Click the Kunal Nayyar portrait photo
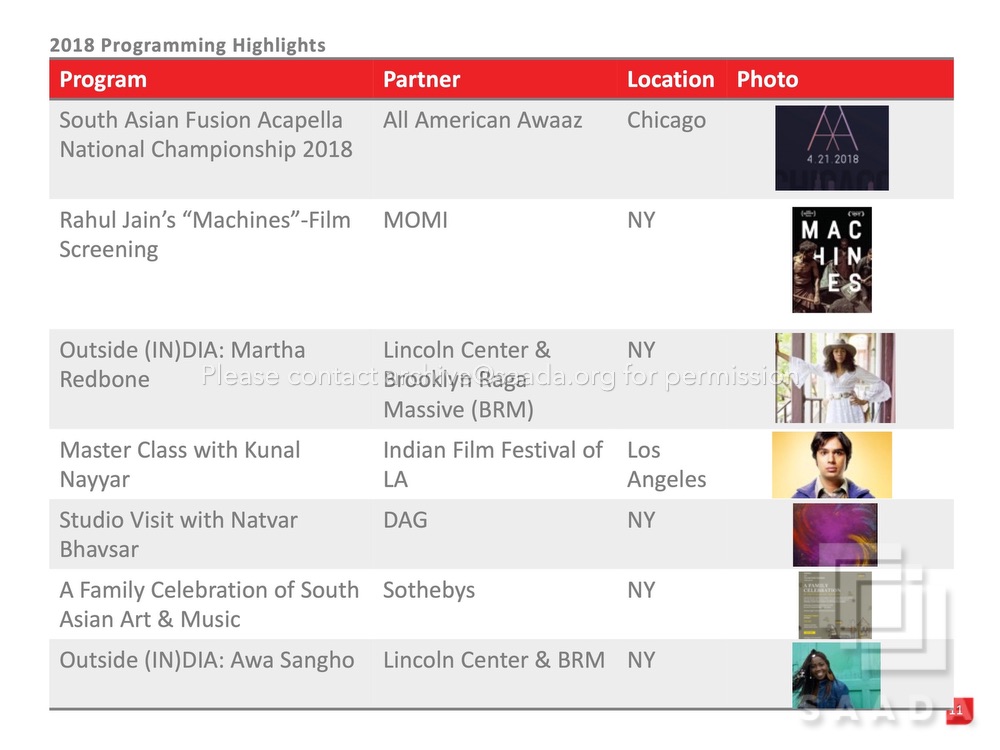This screenshot has width=1000, height=750. coord(832,465)
